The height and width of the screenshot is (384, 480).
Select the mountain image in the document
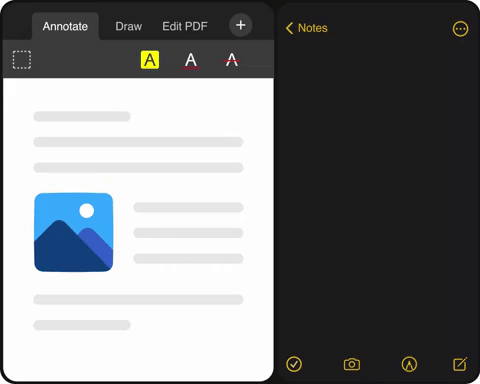74,232
